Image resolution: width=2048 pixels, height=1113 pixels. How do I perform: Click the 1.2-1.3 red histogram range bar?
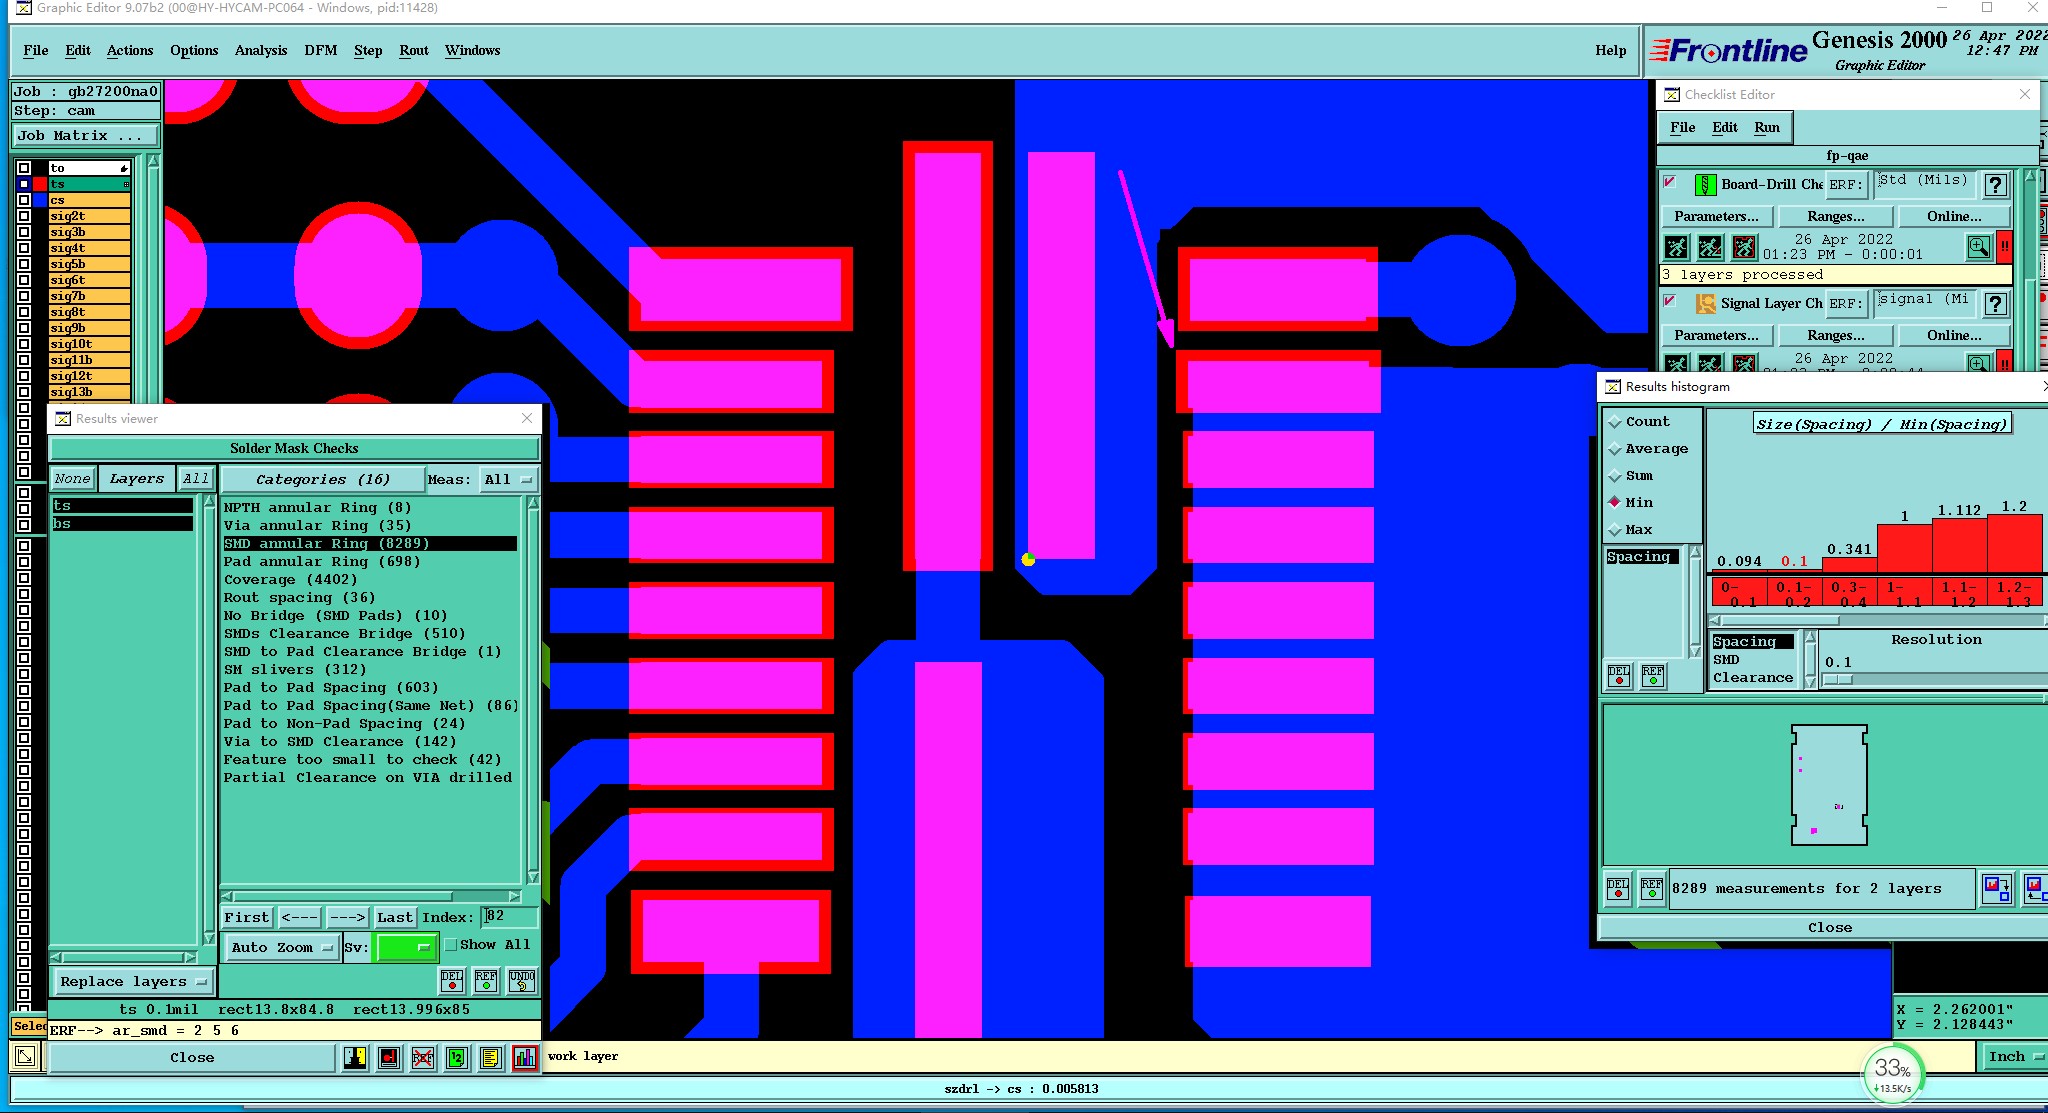point(2015,543)
